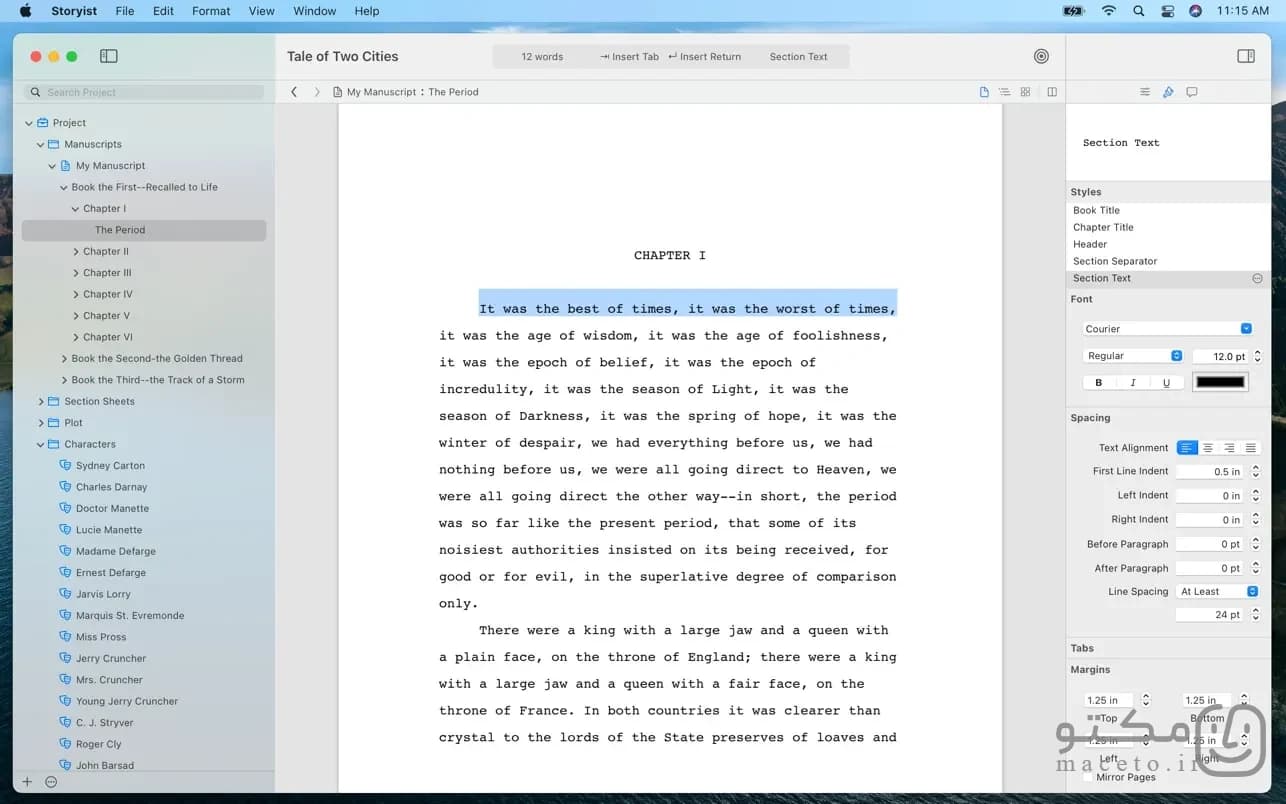Collapse the Manuscripts folder
Image resolution: width=1286 pixels, height=804 pixels.
click(x=41, y=145)
